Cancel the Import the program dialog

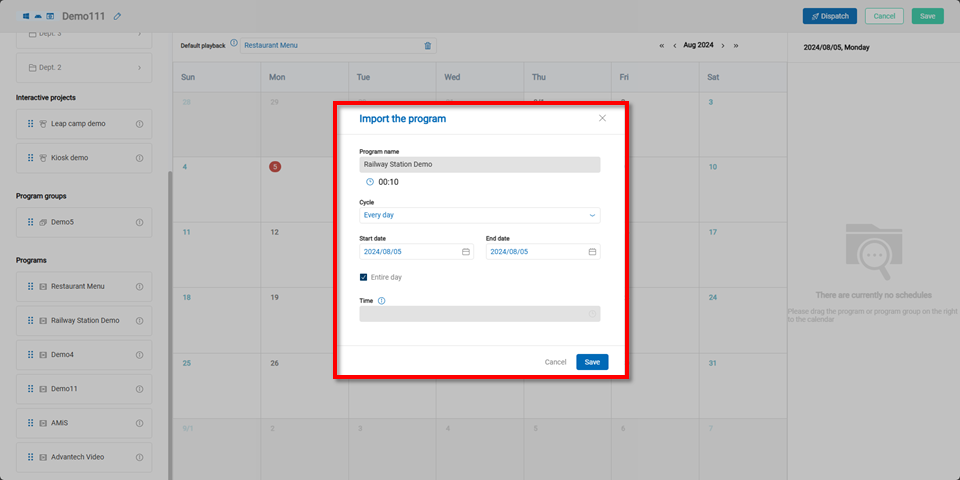point(555,362)
